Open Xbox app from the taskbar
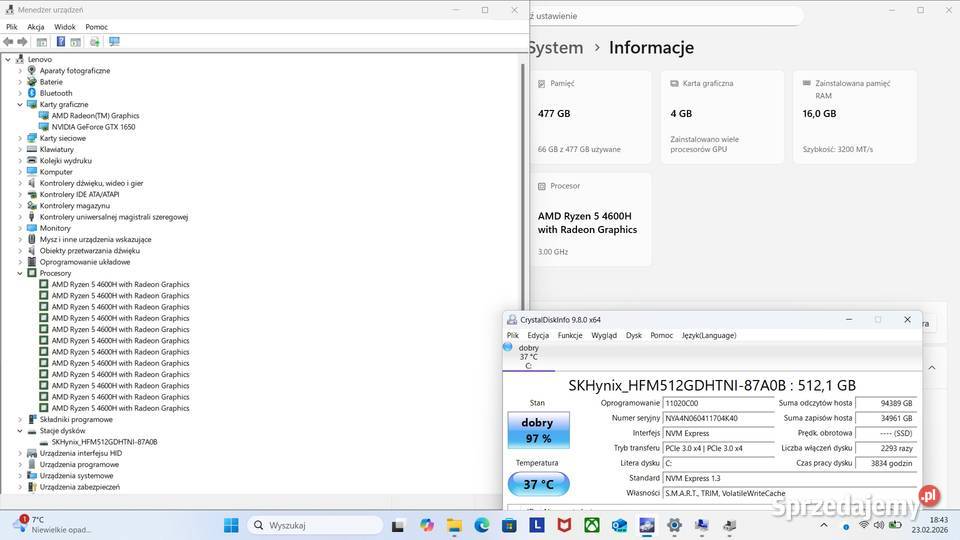960x540 pixels. (592, 525)
